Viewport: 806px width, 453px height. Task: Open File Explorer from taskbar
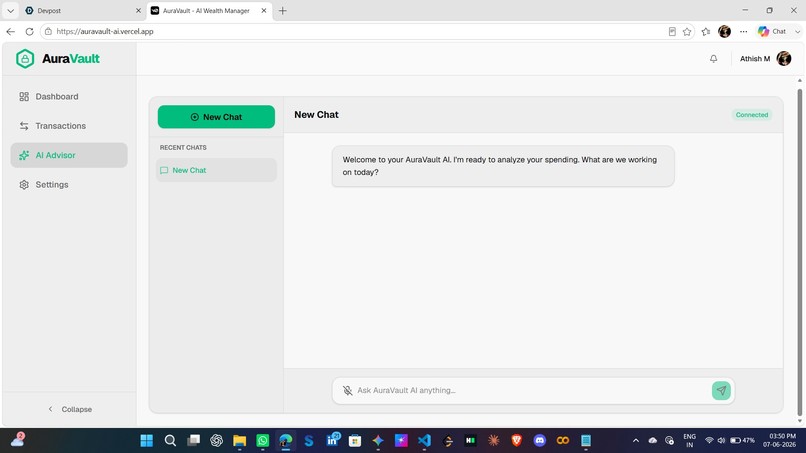coord(240,441)
